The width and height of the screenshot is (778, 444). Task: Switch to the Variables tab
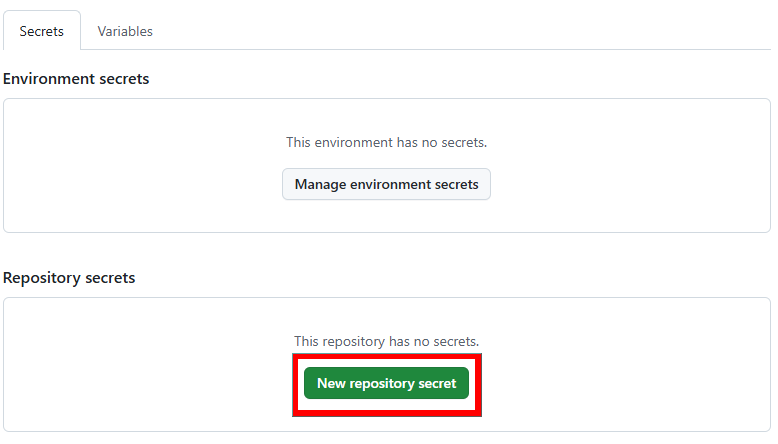(125, 31)
